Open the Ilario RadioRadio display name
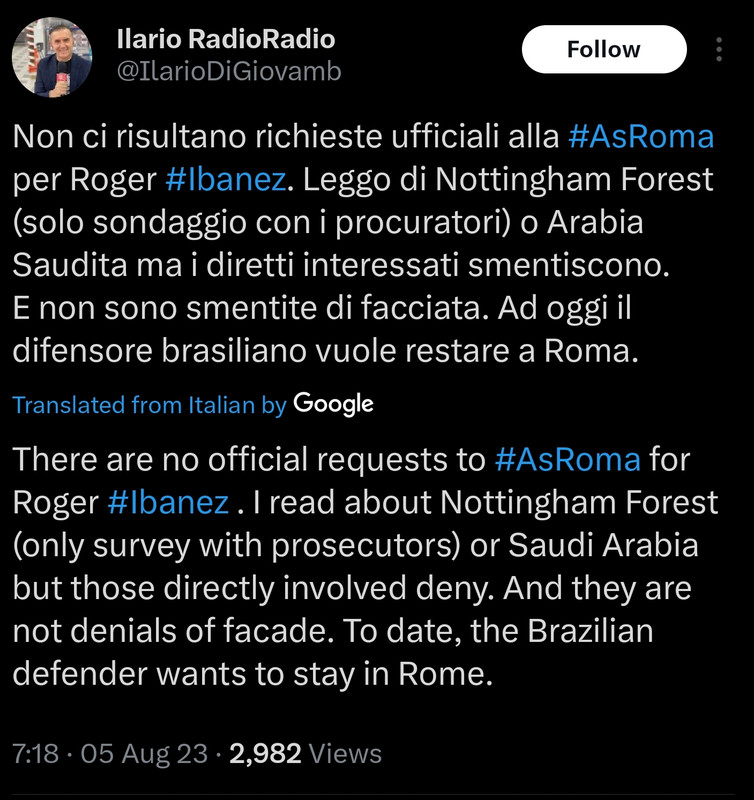The height and width of the screenshot is (800, 754). pyautogui.click(x=225, y=39)
